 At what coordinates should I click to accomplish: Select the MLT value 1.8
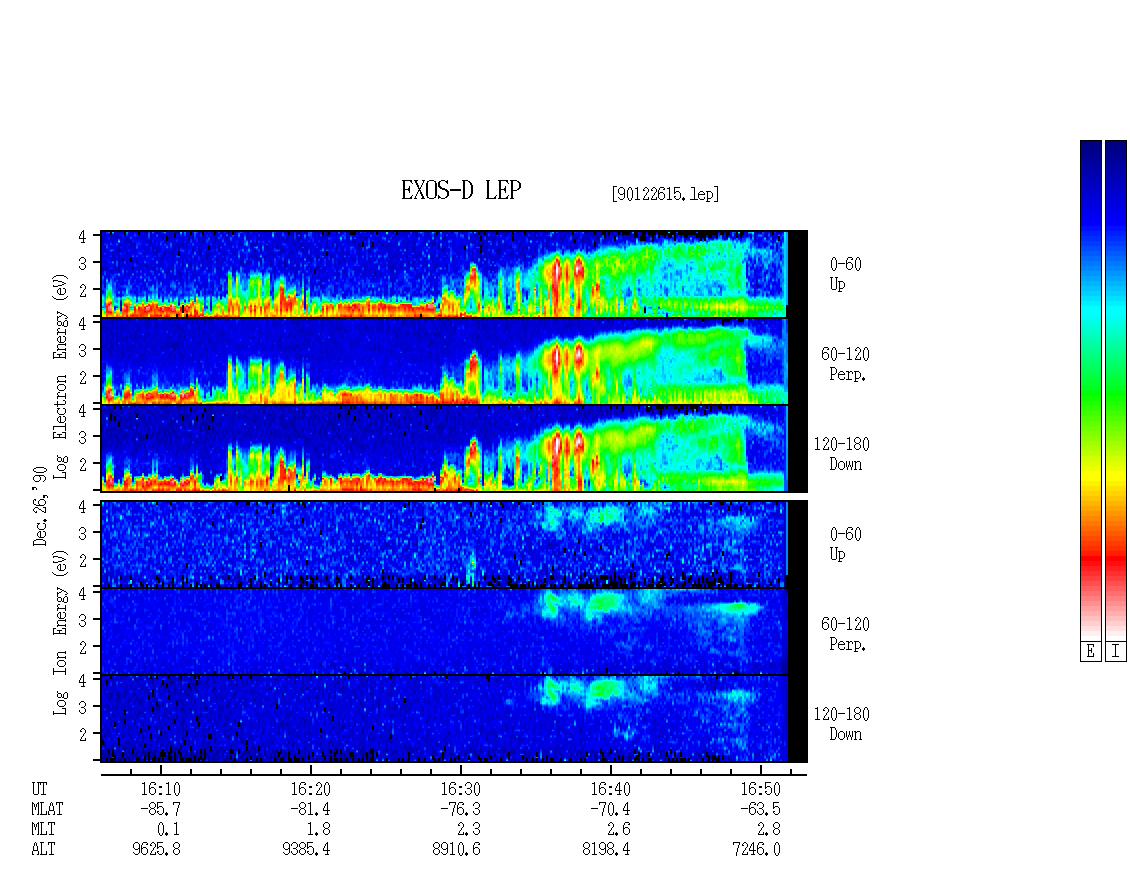click(x=319, y=830)
